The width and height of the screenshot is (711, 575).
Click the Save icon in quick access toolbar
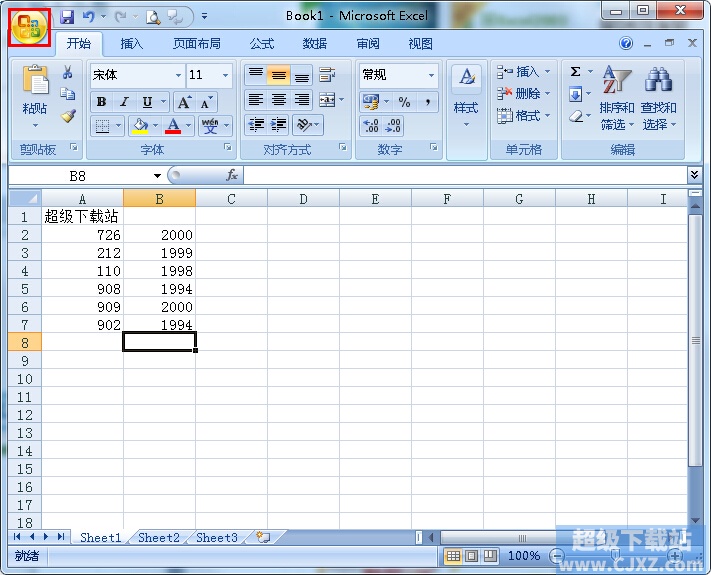pyautogui.click(x=68, y=17)
